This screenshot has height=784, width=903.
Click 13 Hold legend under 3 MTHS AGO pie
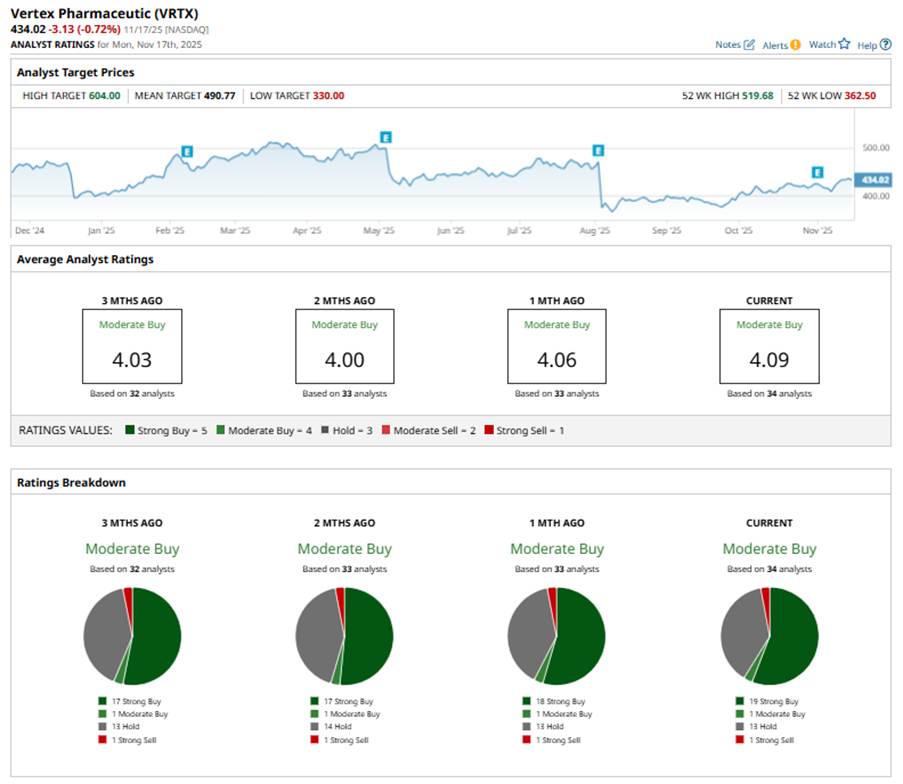point(119,726)
